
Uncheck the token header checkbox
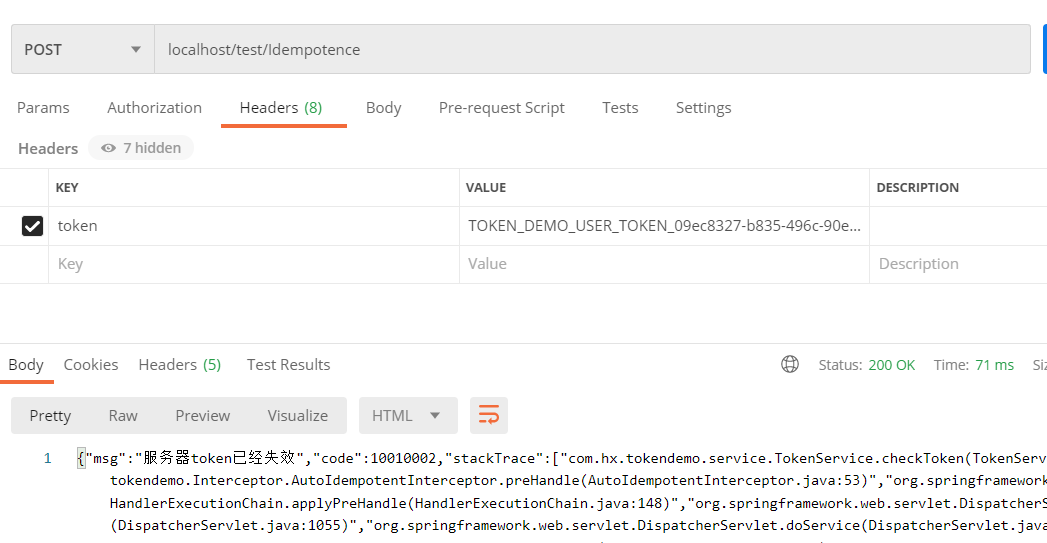coord(32,226)
